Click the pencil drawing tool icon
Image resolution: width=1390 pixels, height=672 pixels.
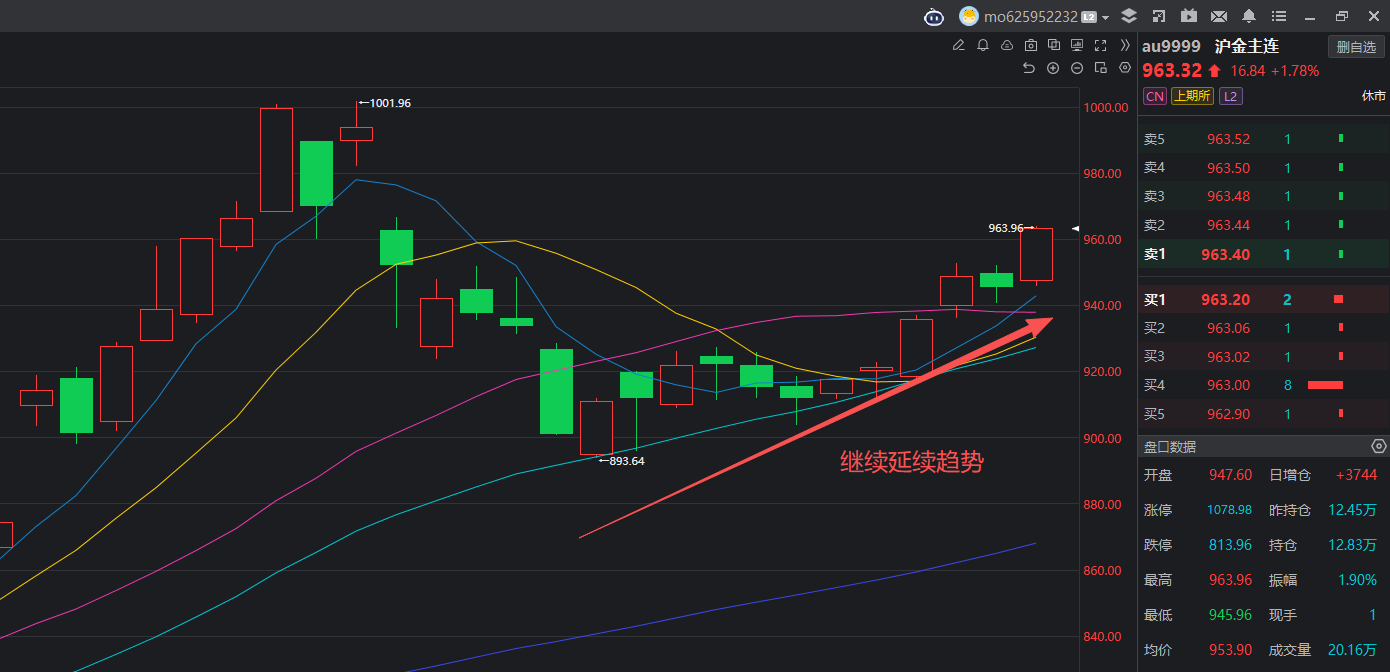pyautogui.click(x=958, y=45)
